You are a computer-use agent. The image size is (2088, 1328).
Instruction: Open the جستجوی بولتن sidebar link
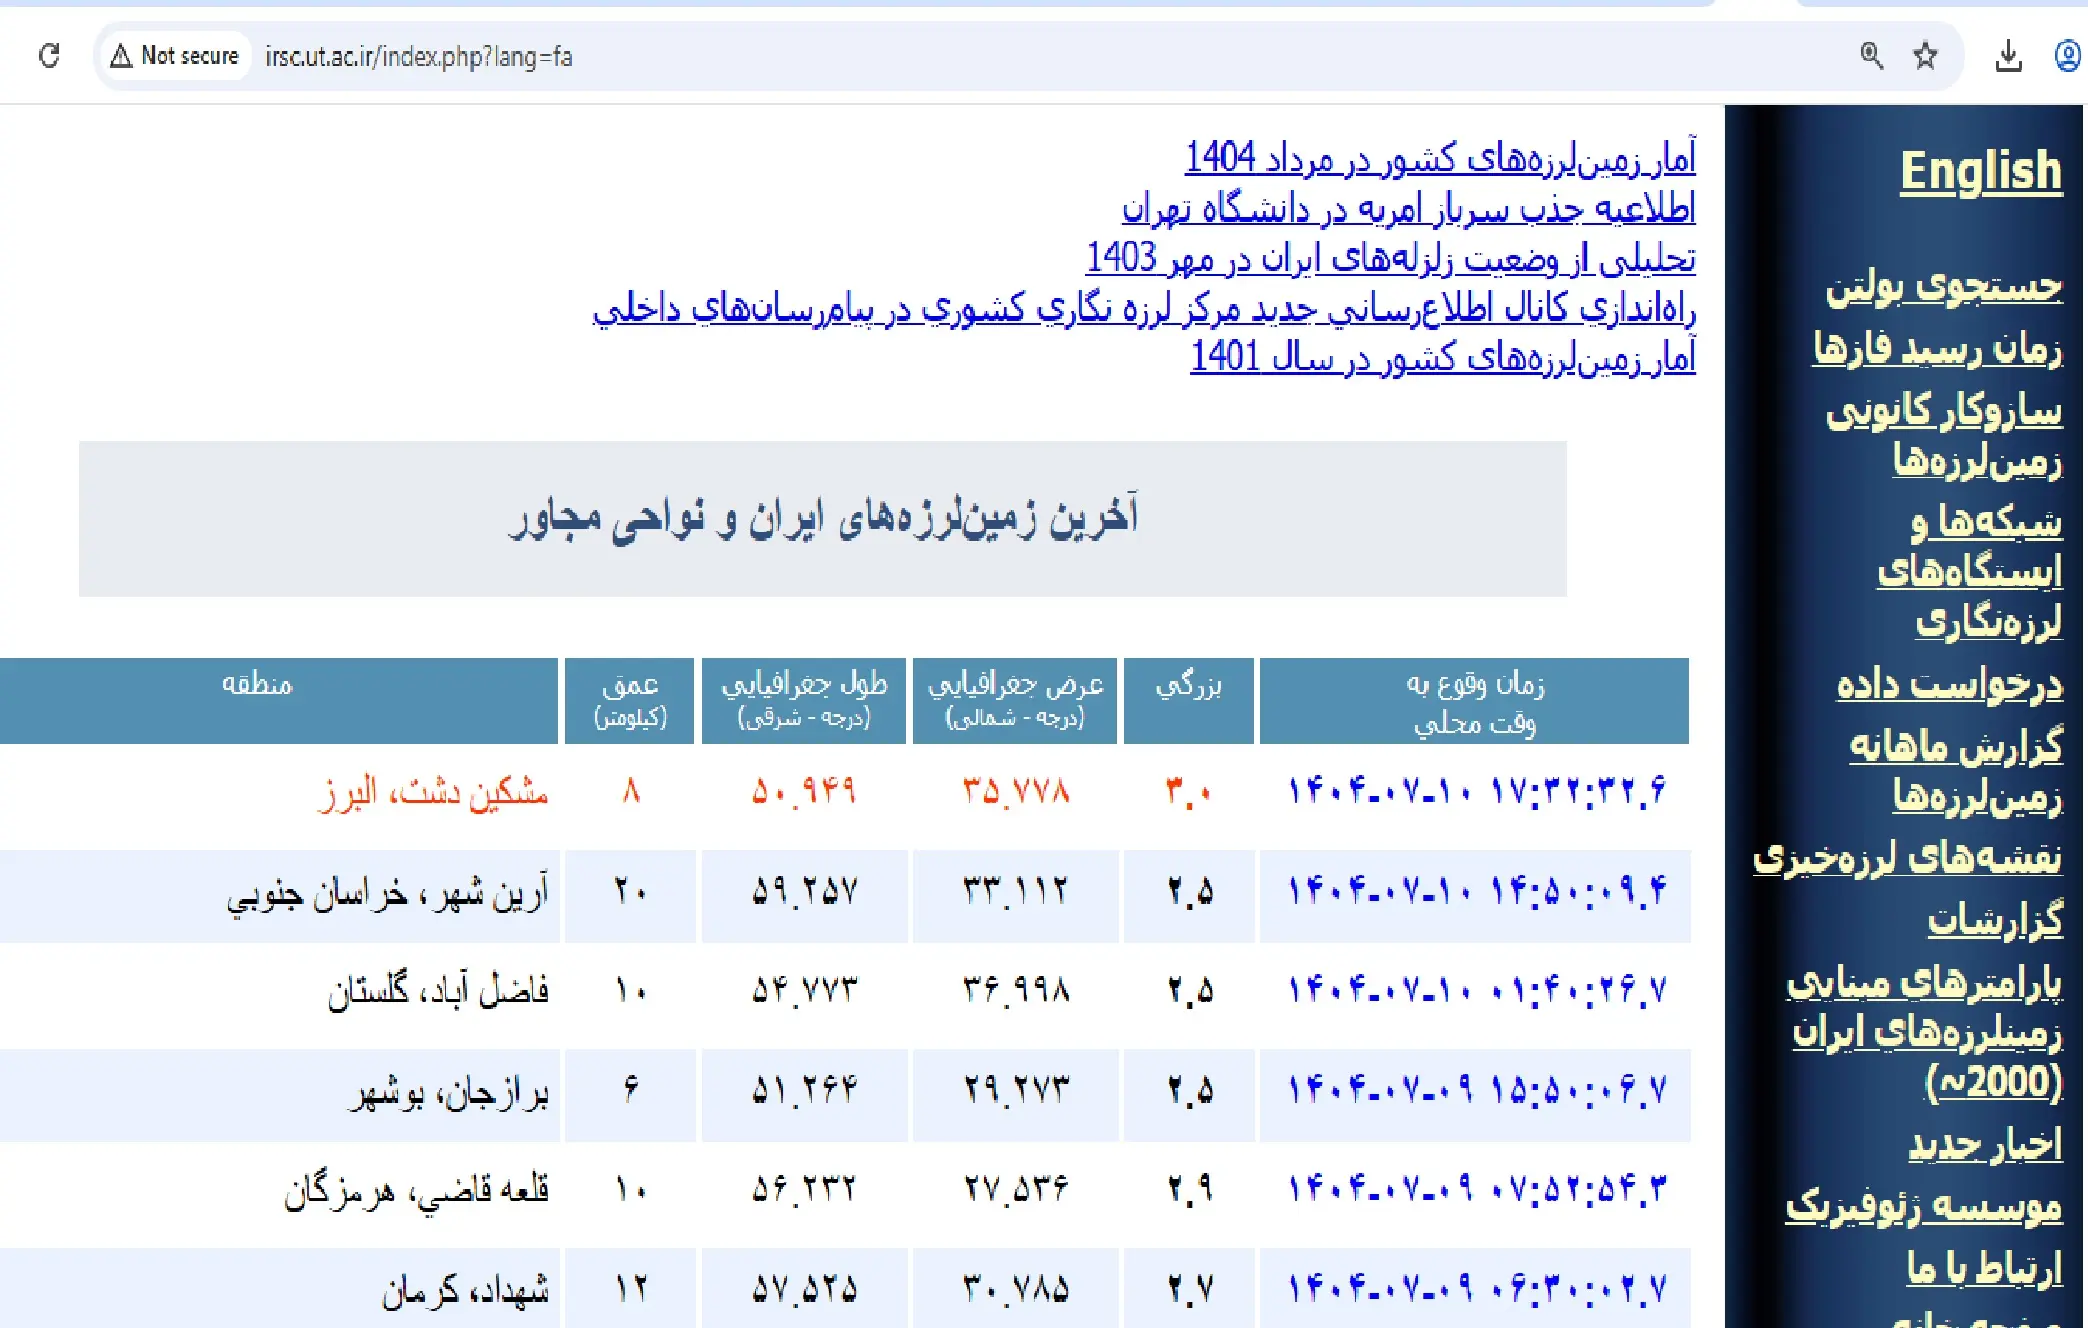(1943, 287)
